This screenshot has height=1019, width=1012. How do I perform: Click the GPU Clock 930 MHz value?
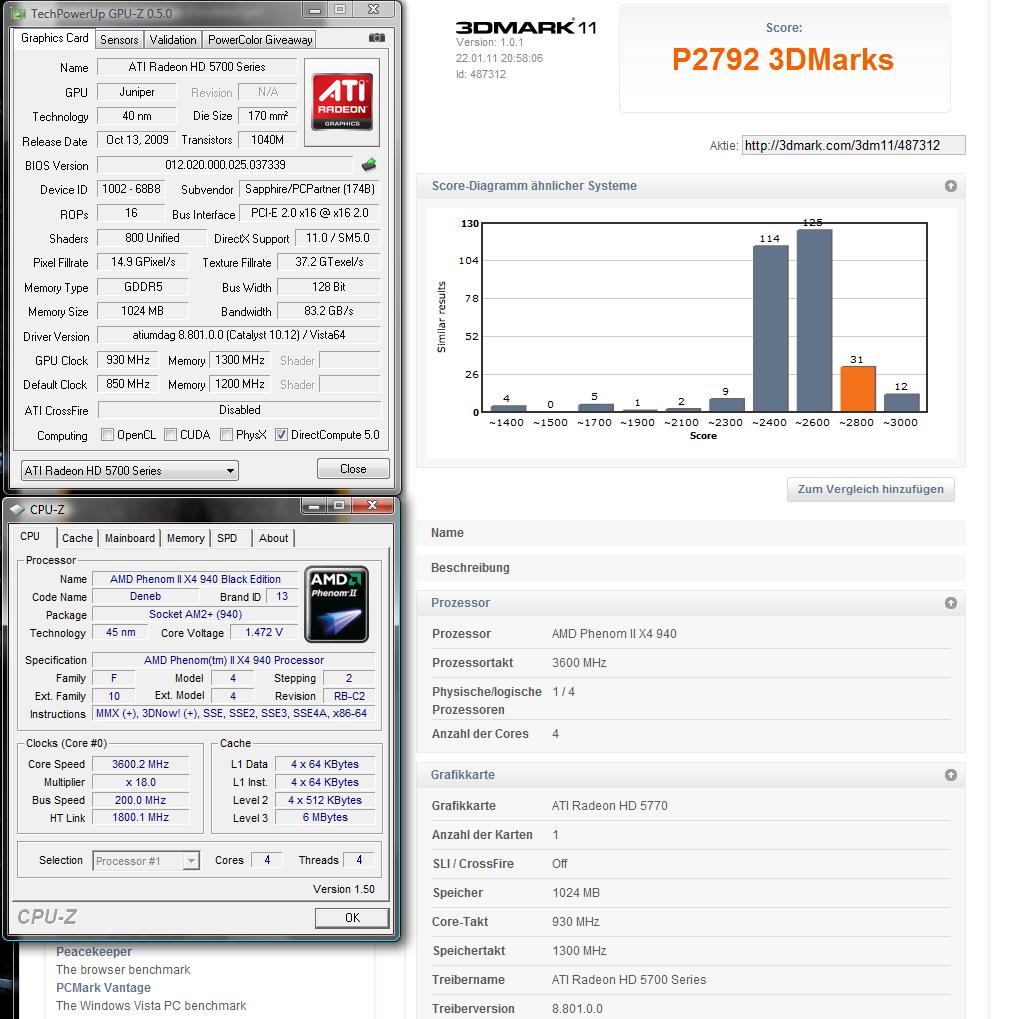coord(127,360)
